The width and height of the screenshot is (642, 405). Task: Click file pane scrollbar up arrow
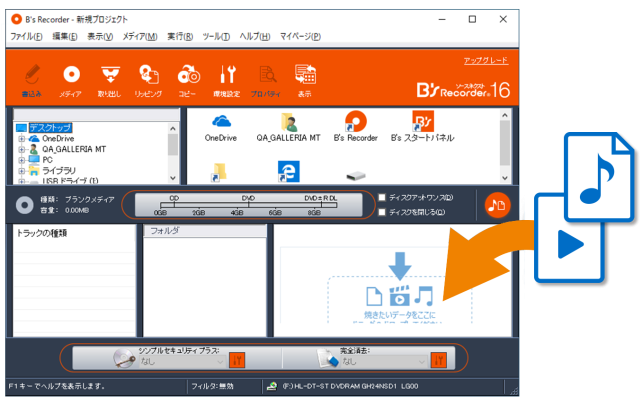(x=505, y=115)
